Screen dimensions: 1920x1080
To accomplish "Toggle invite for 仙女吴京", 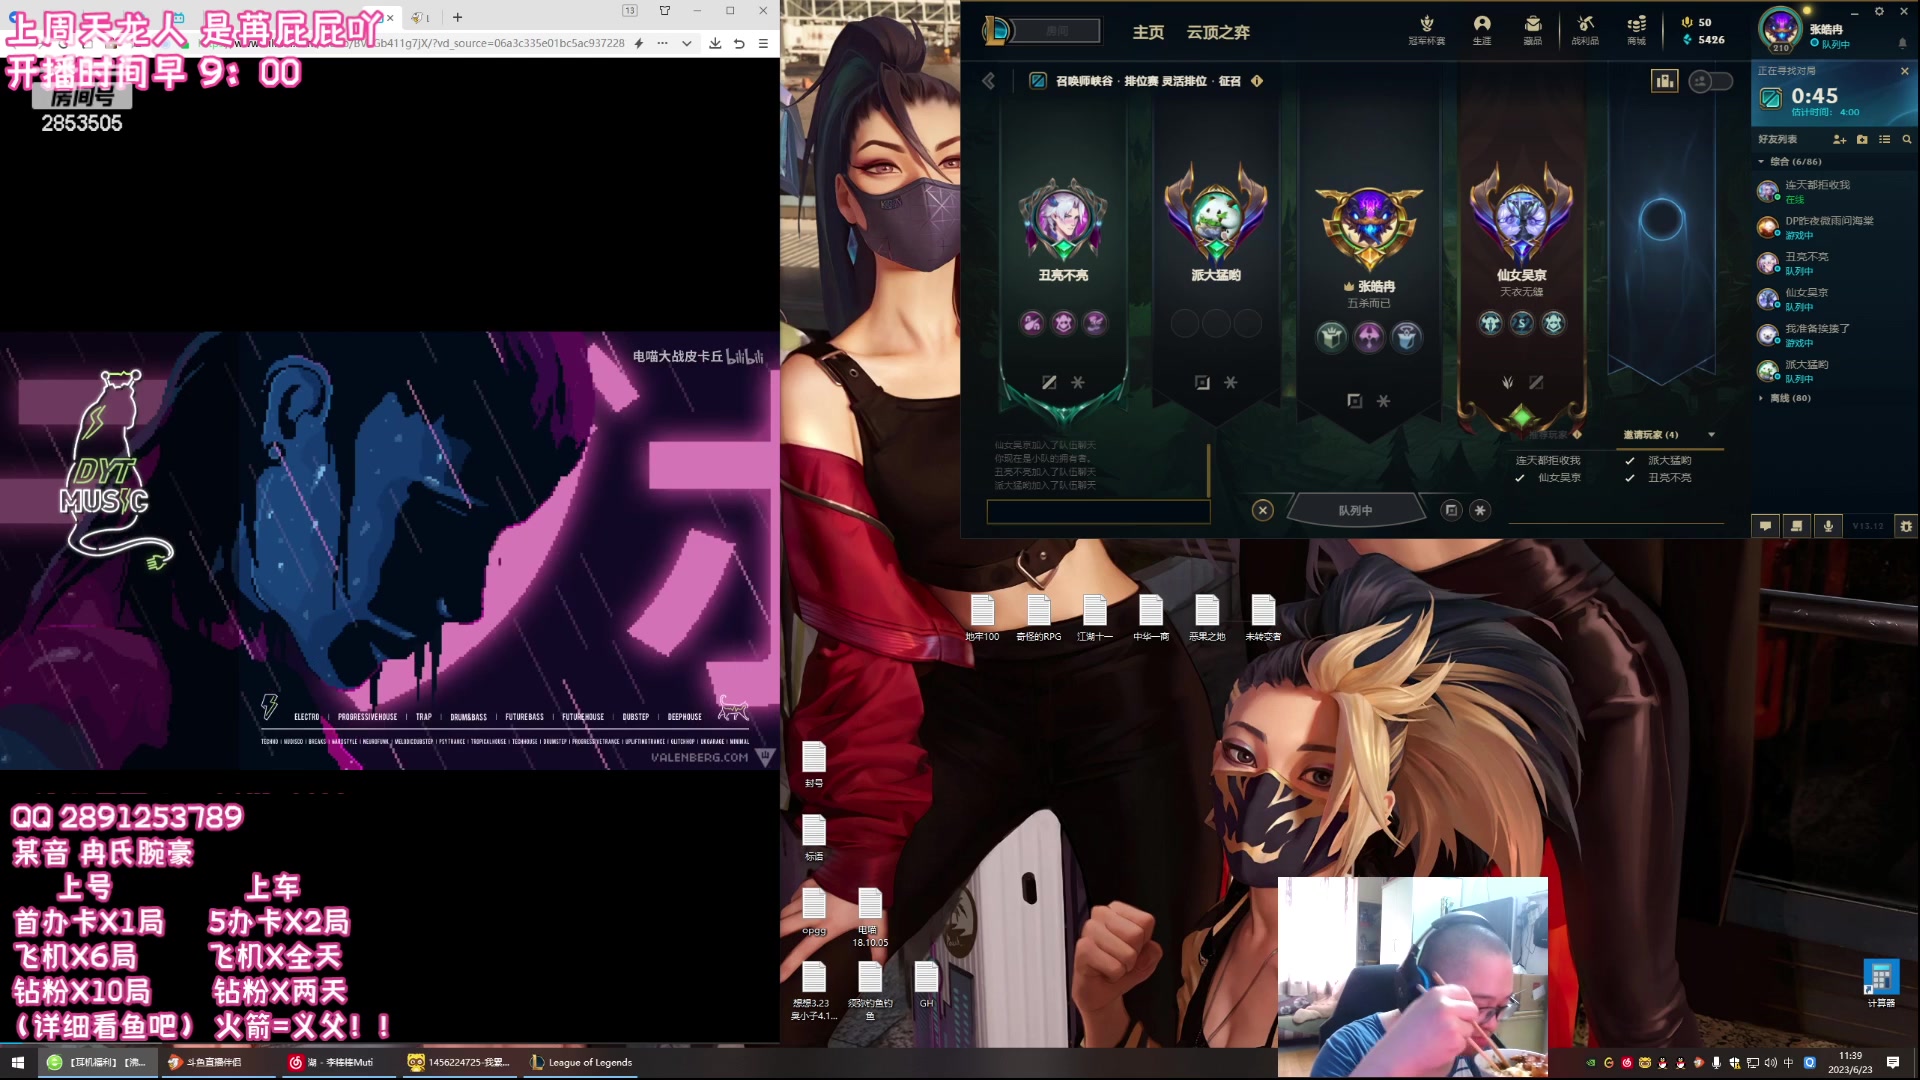I will pyautogui.click(x=1548, y=478).
